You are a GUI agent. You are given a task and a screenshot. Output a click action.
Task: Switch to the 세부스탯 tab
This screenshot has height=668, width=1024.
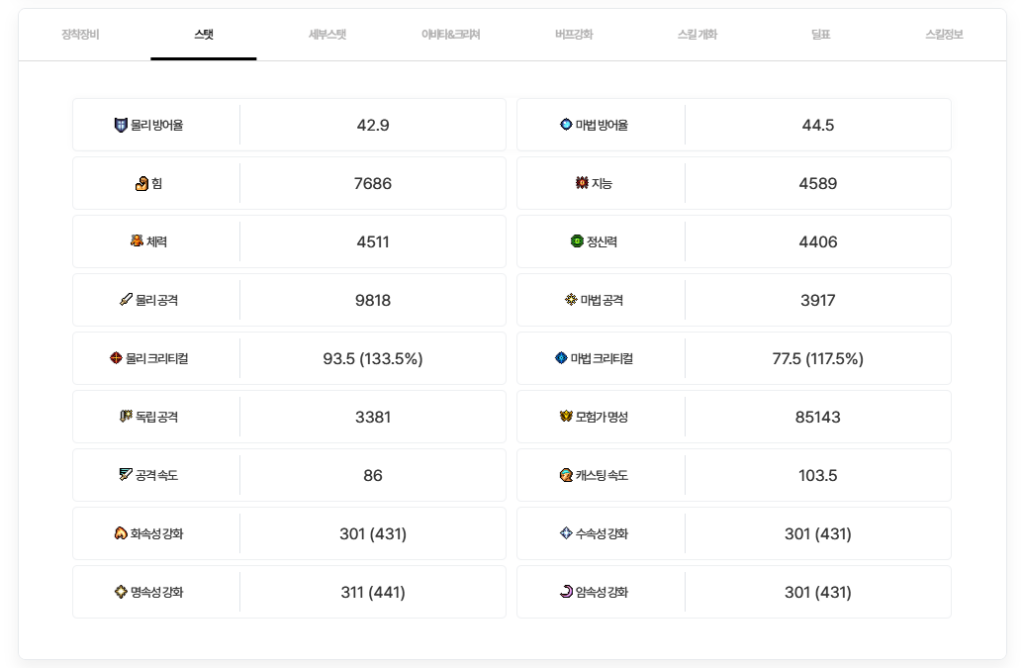tap(327, 34)
